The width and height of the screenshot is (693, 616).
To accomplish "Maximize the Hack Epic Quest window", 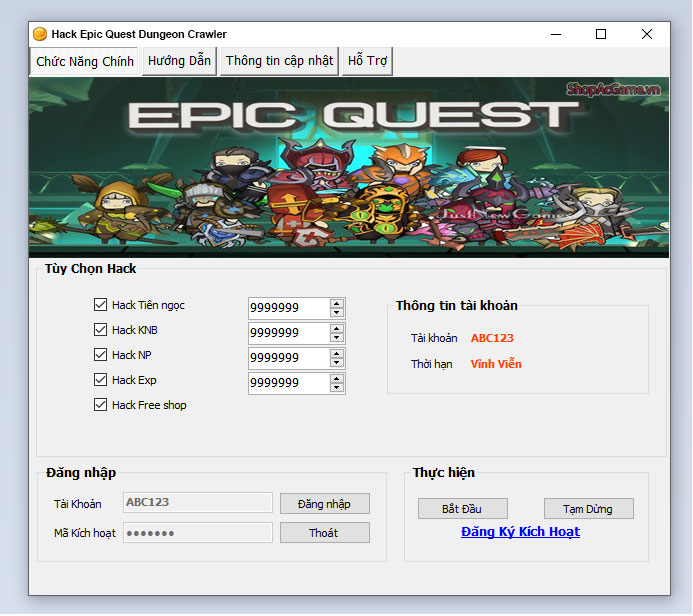I will tap(601, 34).
